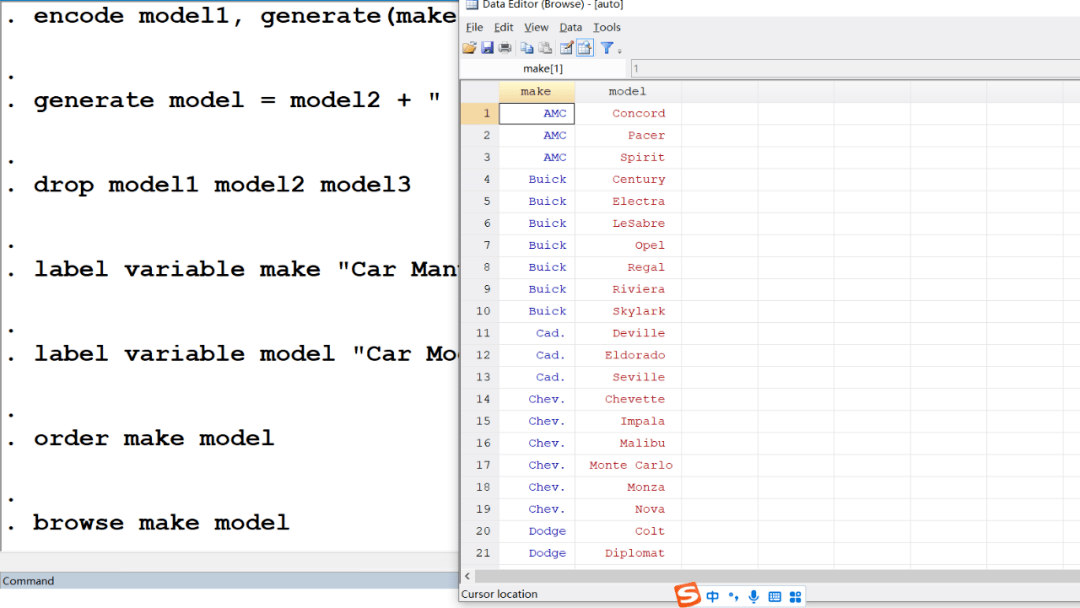Select row number 1 header

[480, 113]
